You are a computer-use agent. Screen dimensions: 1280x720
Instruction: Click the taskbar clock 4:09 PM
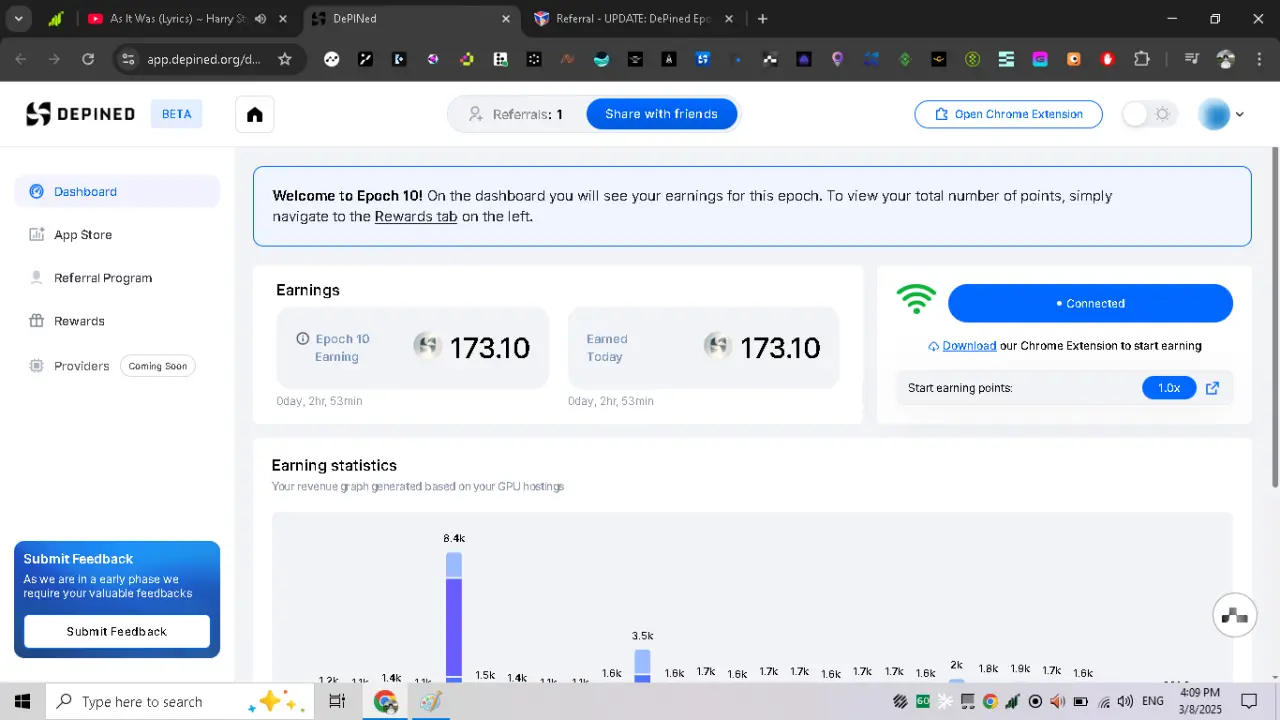tap(1200, 692)
